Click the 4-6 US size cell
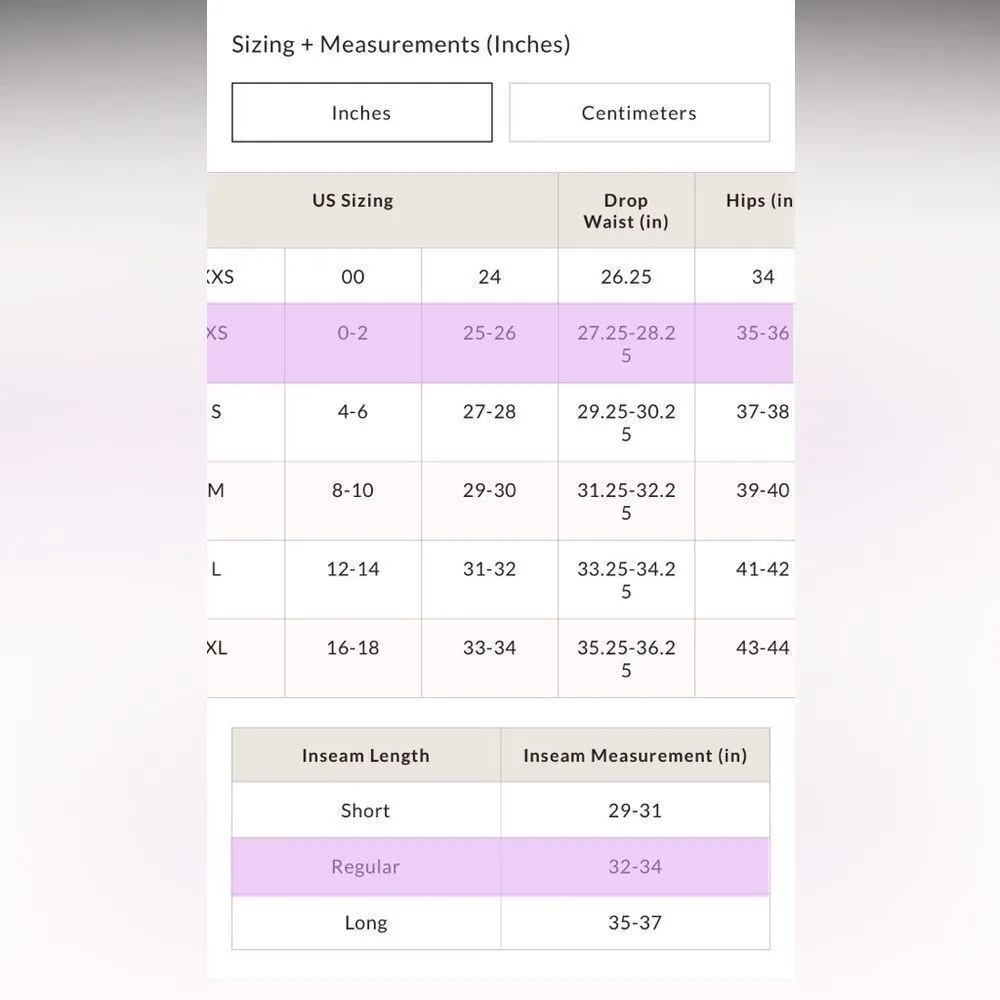Screen dimensions: 1000x1000 coord(353,411)
